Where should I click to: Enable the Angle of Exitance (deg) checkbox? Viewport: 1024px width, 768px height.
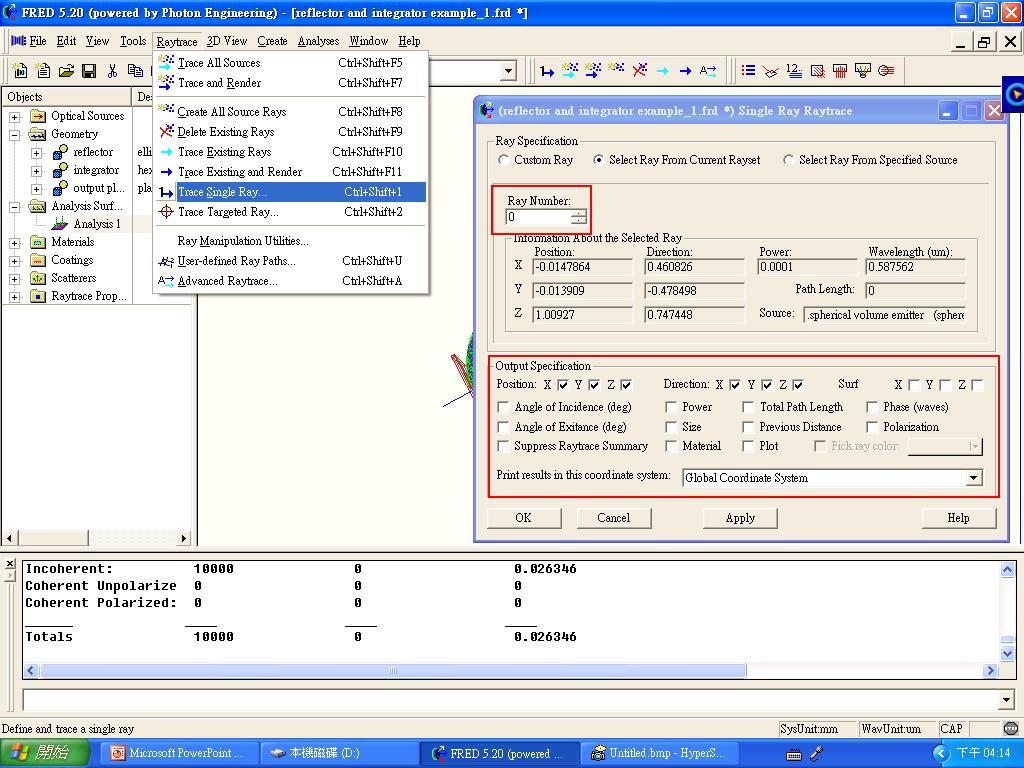(x=503, y=427)
